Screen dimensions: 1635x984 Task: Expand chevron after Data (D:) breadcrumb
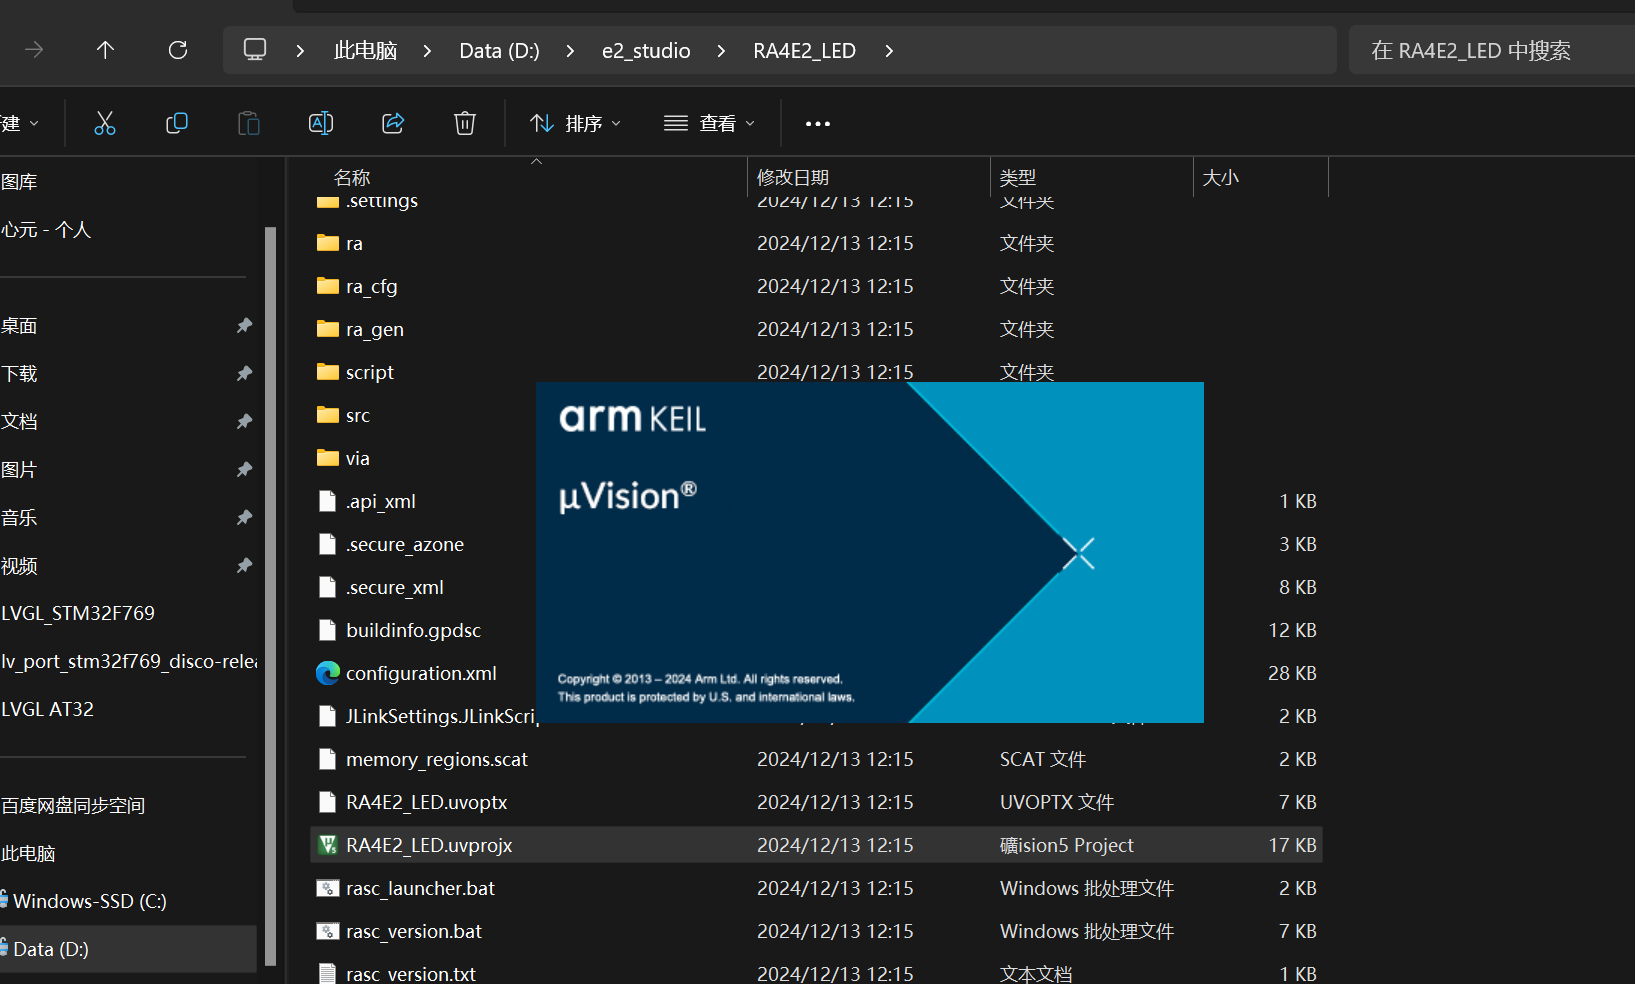(x=570, y=50)
